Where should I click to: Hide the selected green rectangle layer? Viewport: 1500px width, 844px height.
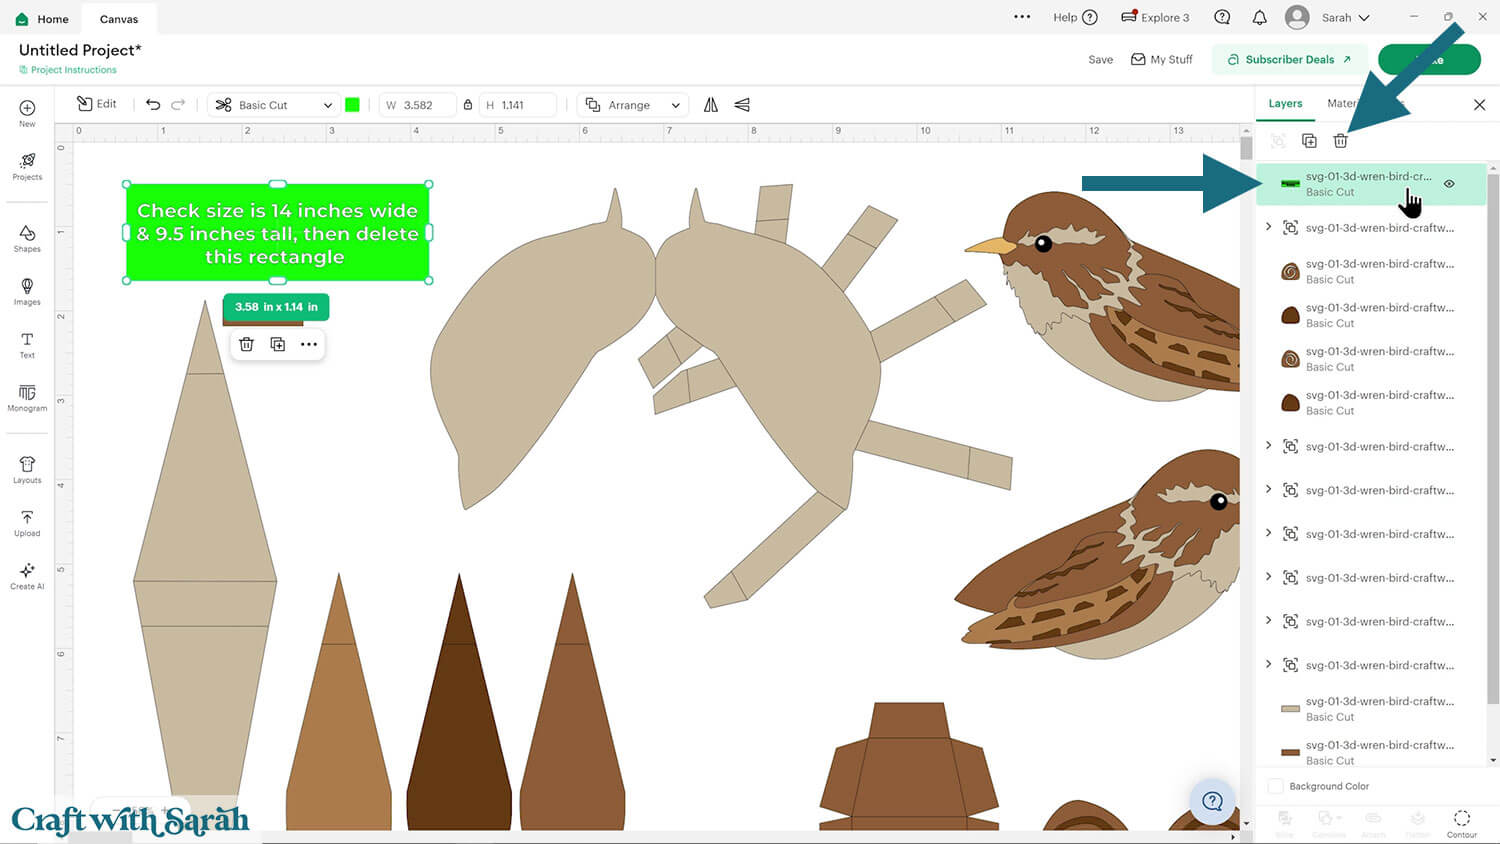pos(1449,184)
